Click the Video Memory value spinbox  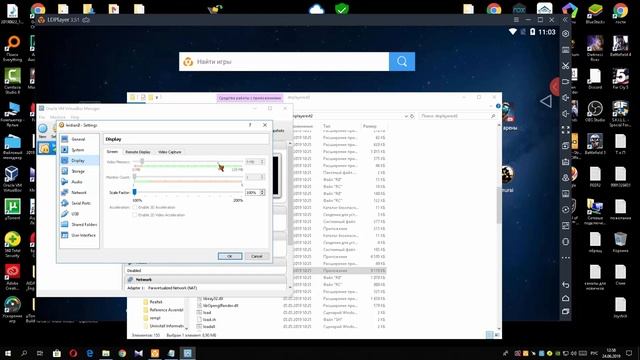[x=255, y=162]
